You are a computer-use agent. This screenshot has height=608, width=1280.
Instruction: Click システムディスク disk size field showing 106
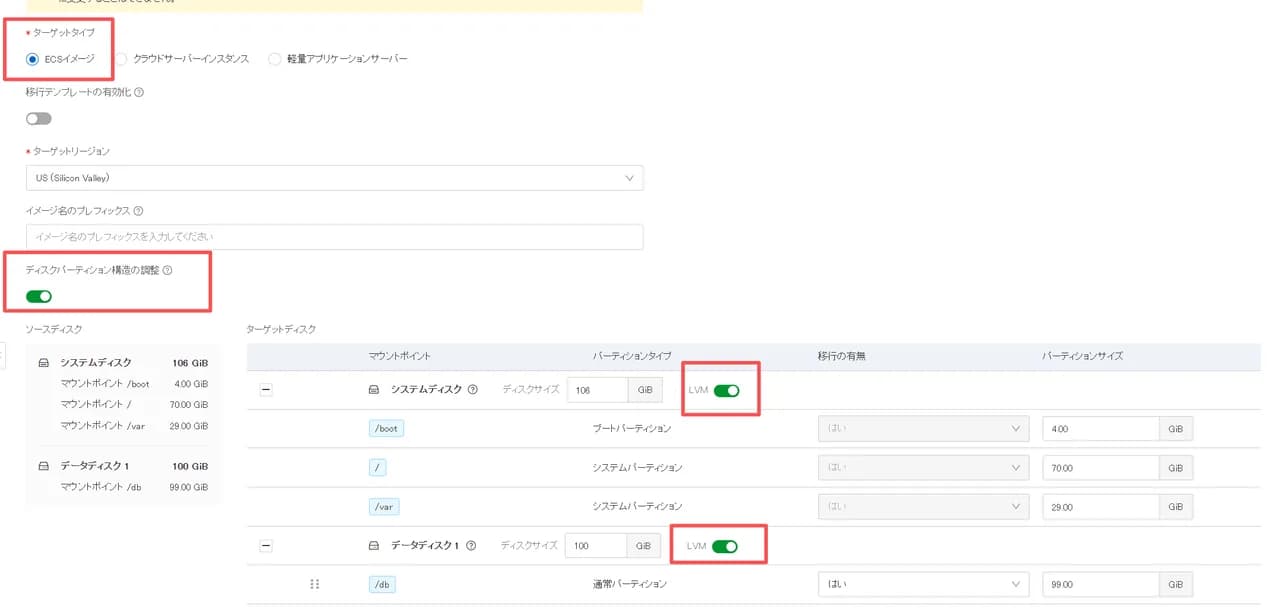coord(597,390)
